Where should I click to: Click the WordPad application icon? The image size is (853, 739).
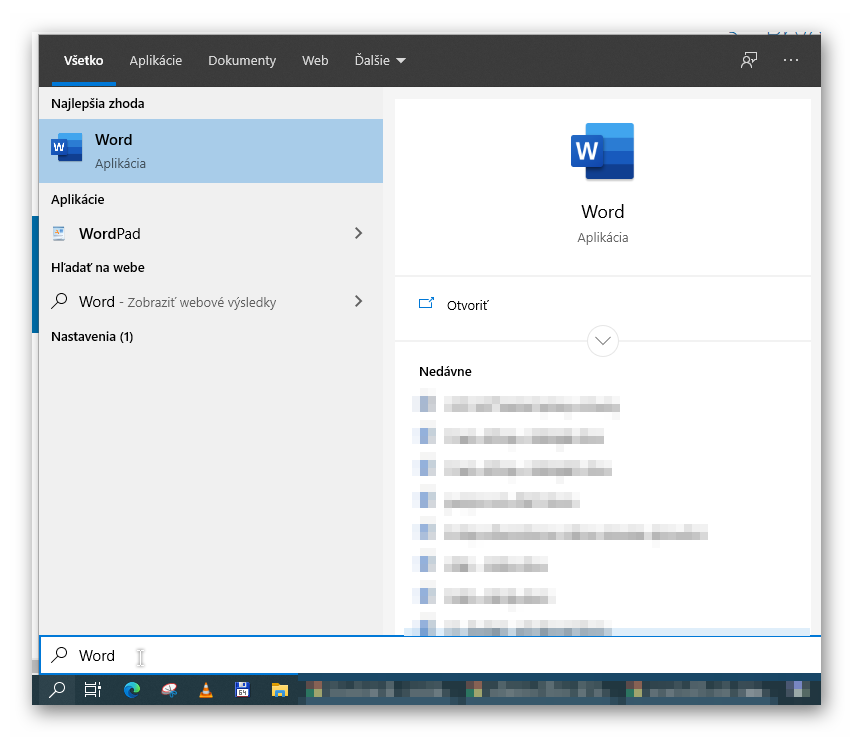tap(58, 233)
